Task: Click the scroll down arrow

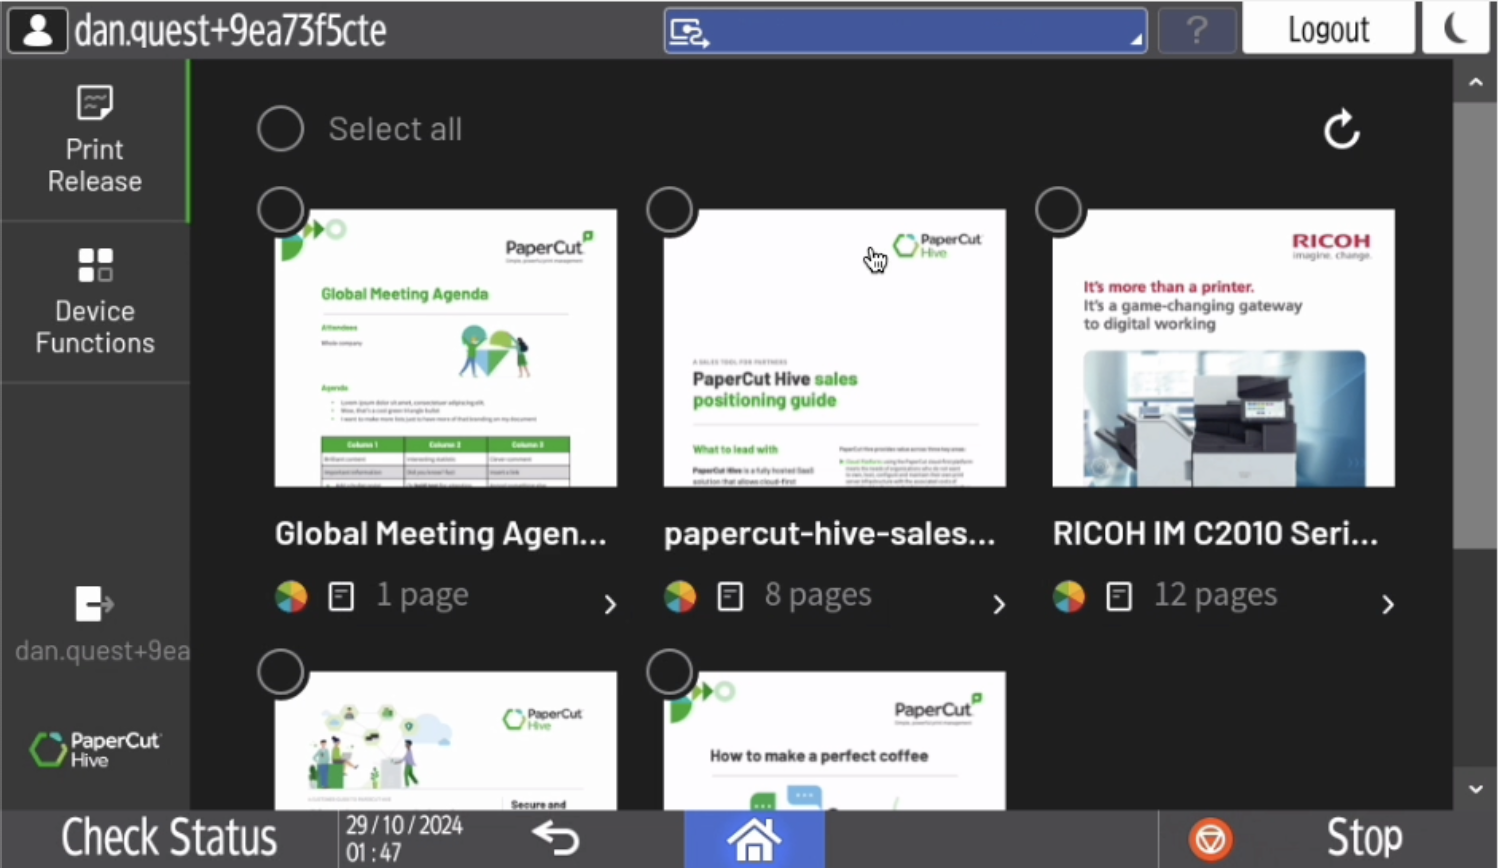Action: [1475, 789]
